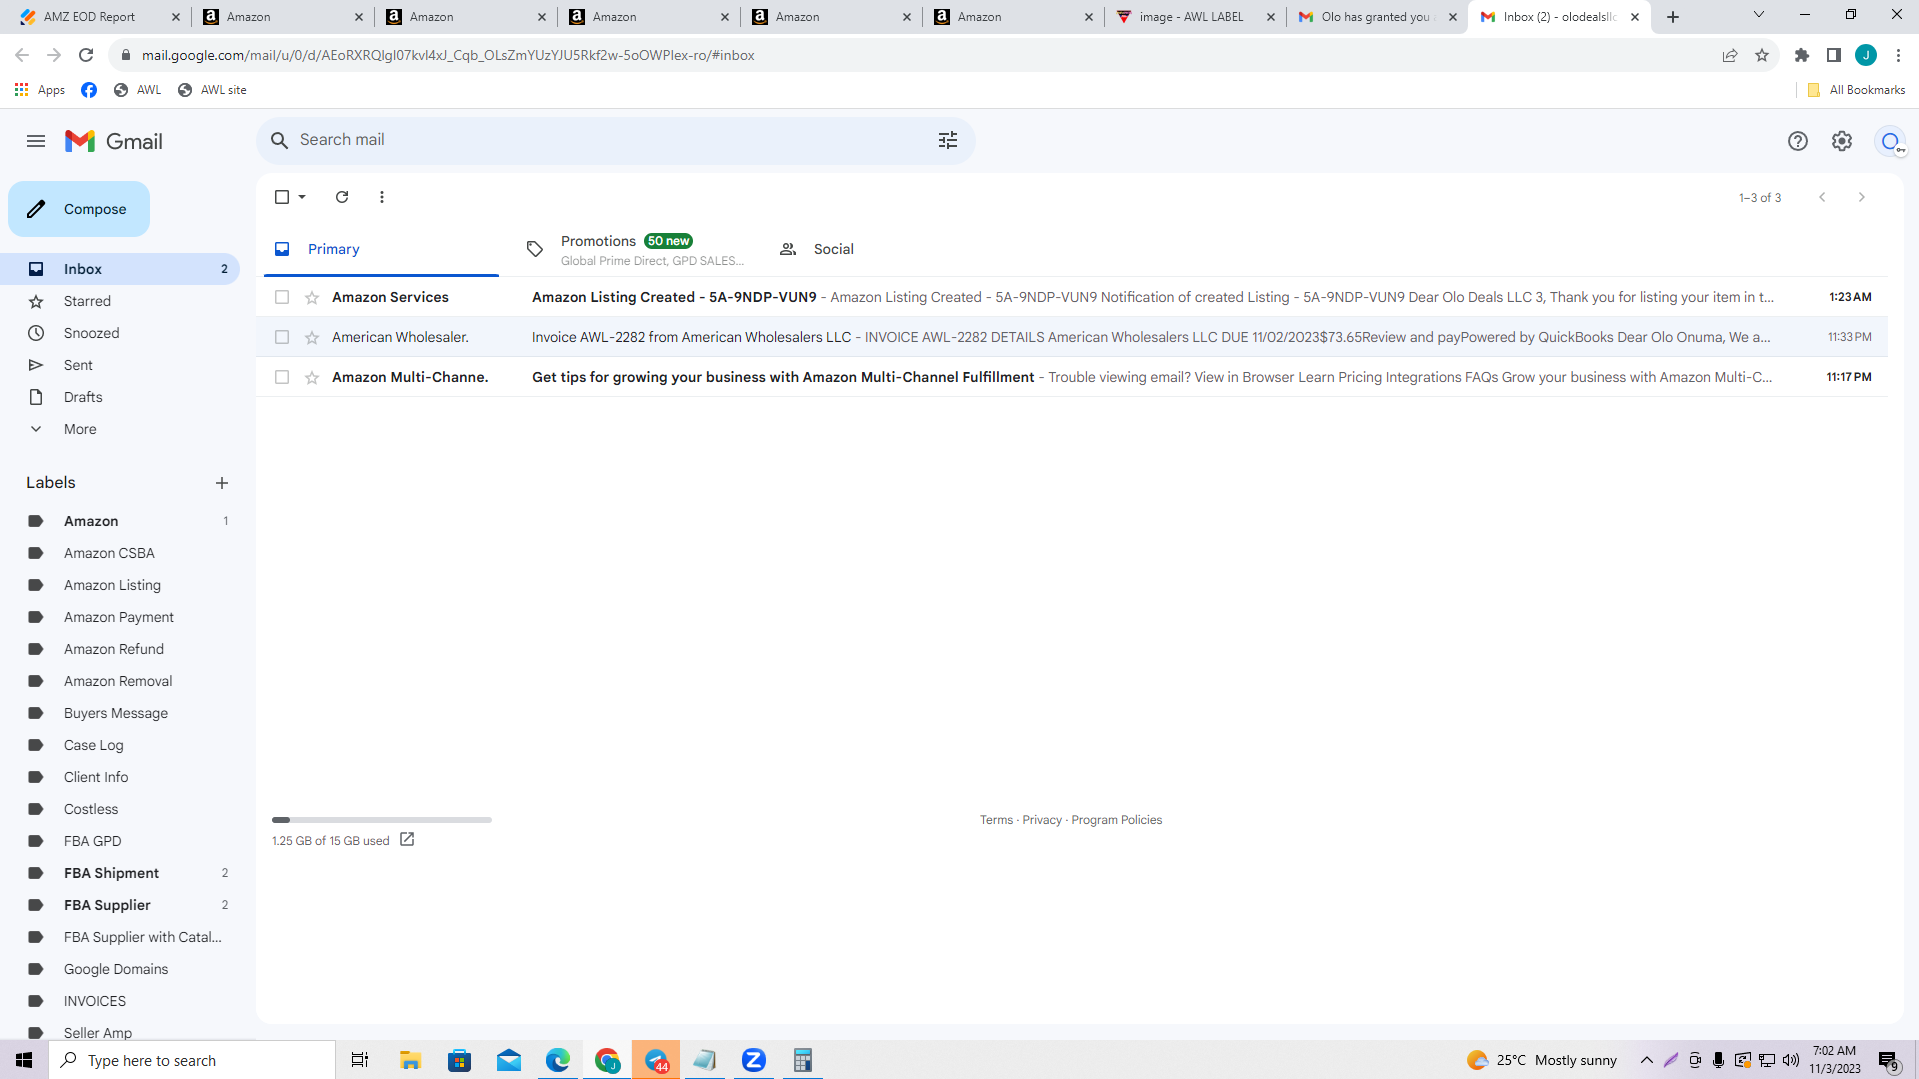The height and width of the screenshot is (1079, 1919).
Task: Compose a new email
Action: 79,209
